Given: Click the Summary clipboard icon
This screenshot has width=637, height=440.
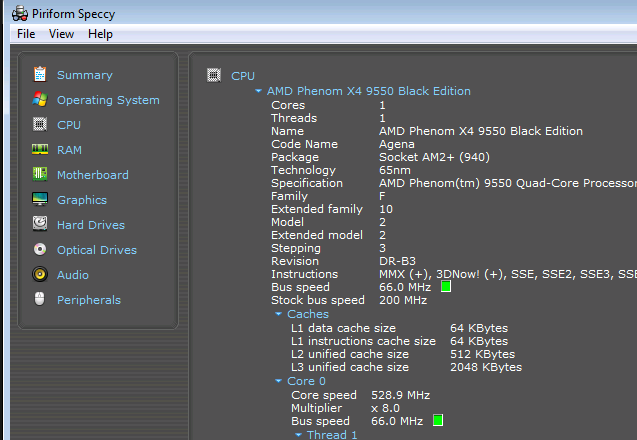Looking at the screenshot, I should pos(40,74).
